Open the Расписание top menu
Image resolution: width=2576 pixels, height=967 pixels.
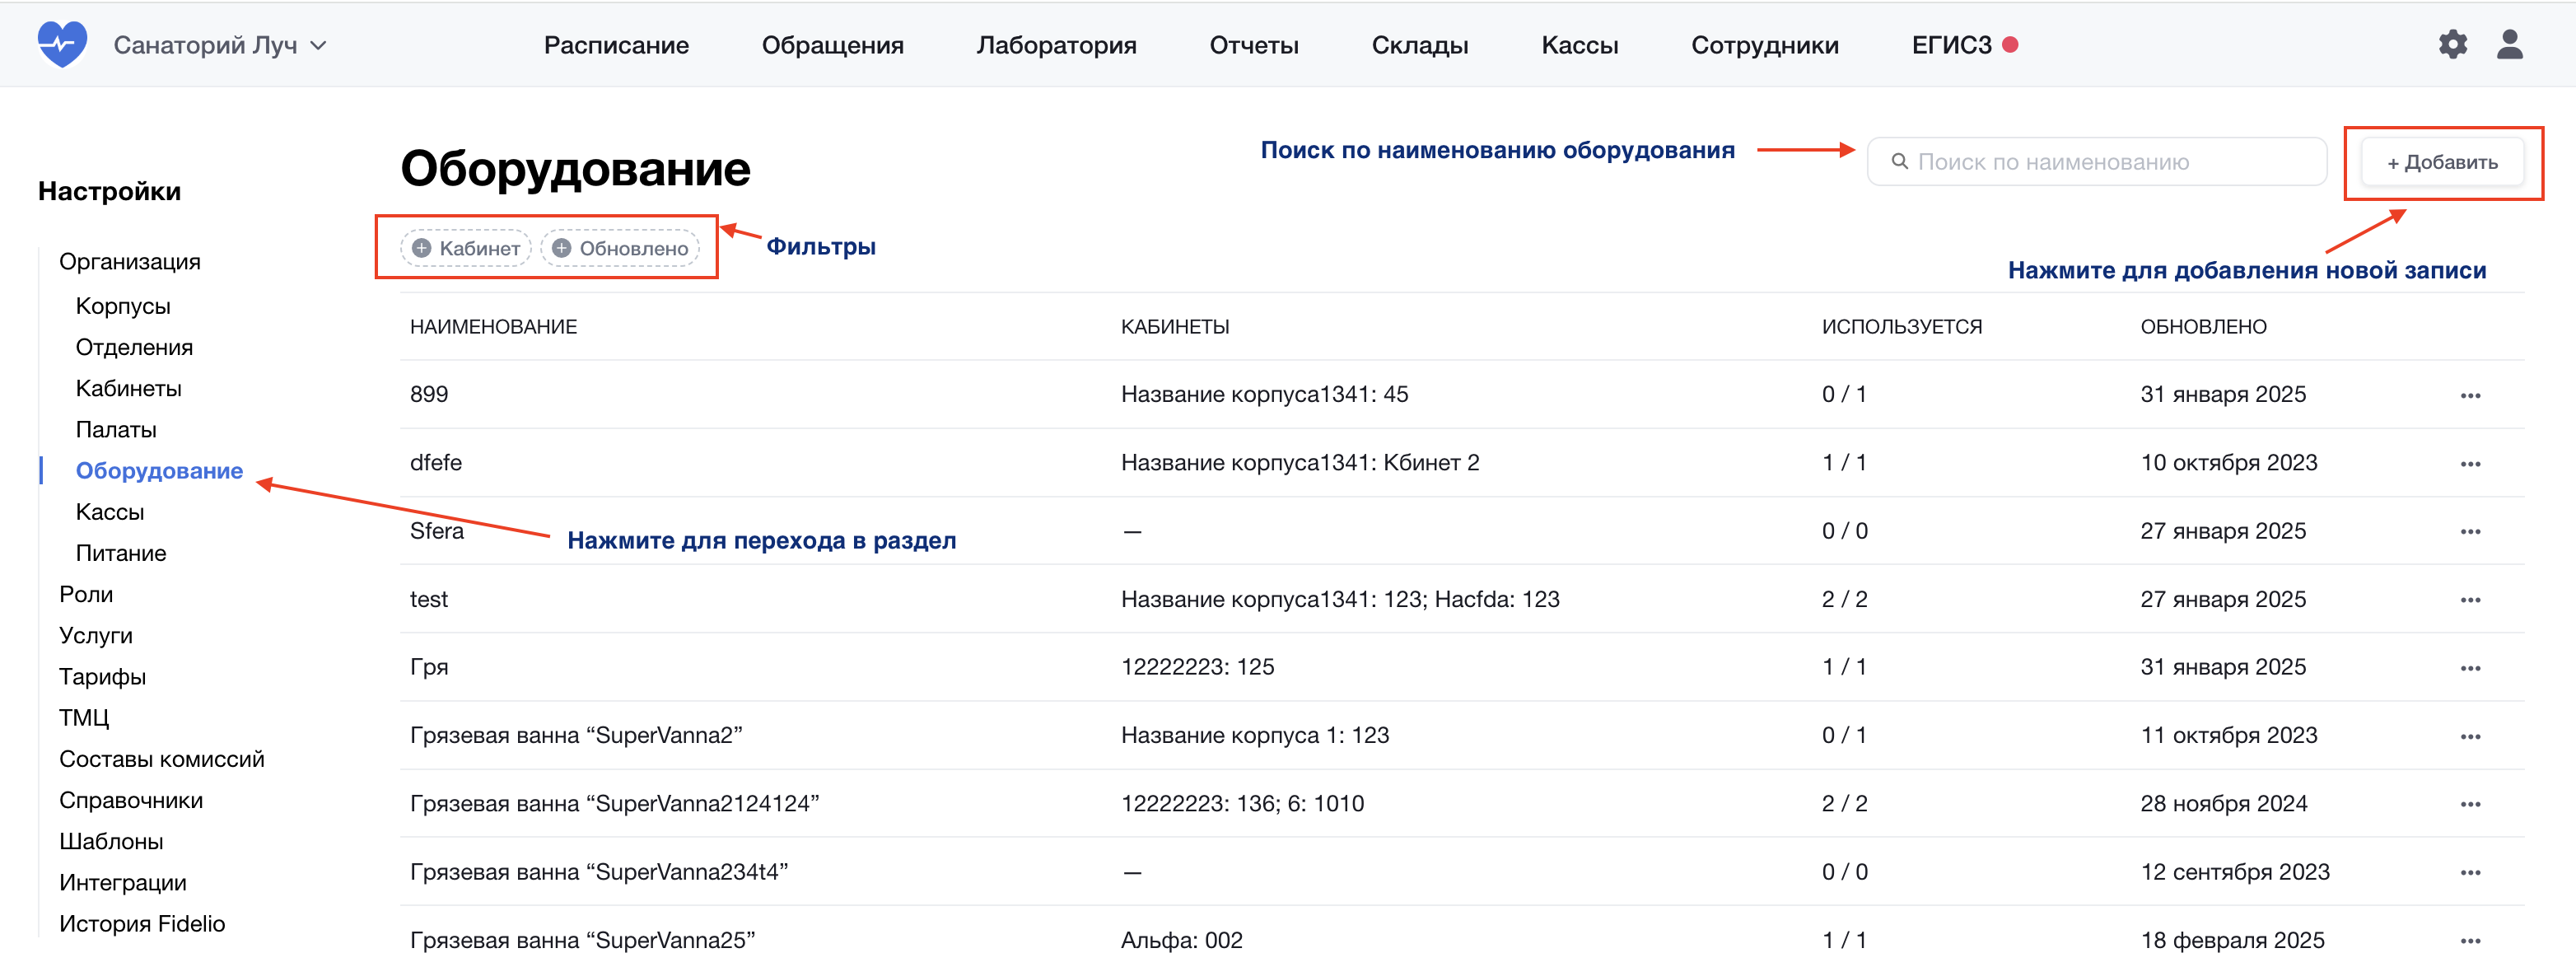616,45
